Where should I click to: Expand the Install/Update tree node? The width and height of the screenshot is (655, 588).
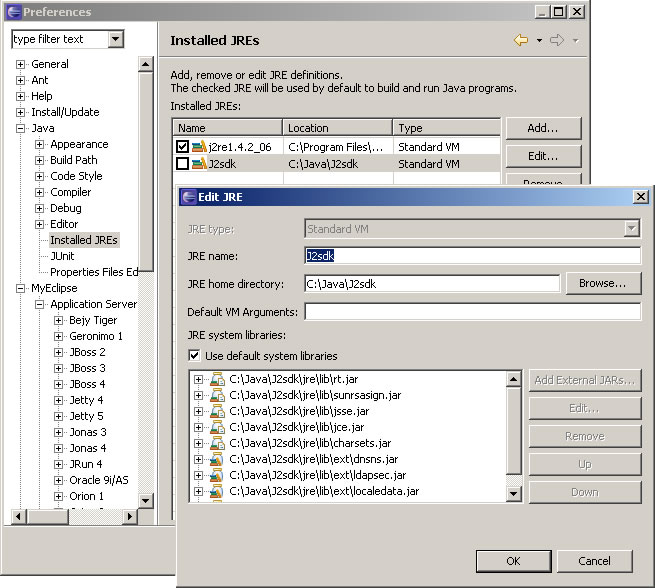(x=20, y=112)
